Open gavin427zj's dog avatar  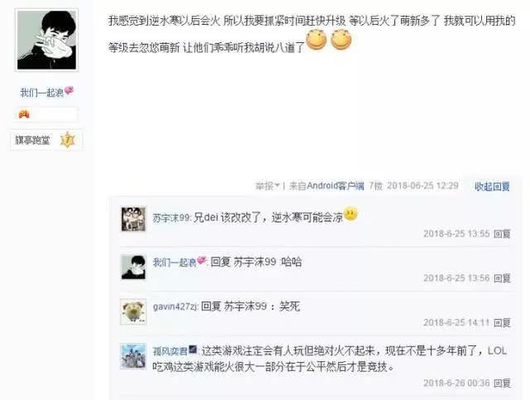(134, 312)
